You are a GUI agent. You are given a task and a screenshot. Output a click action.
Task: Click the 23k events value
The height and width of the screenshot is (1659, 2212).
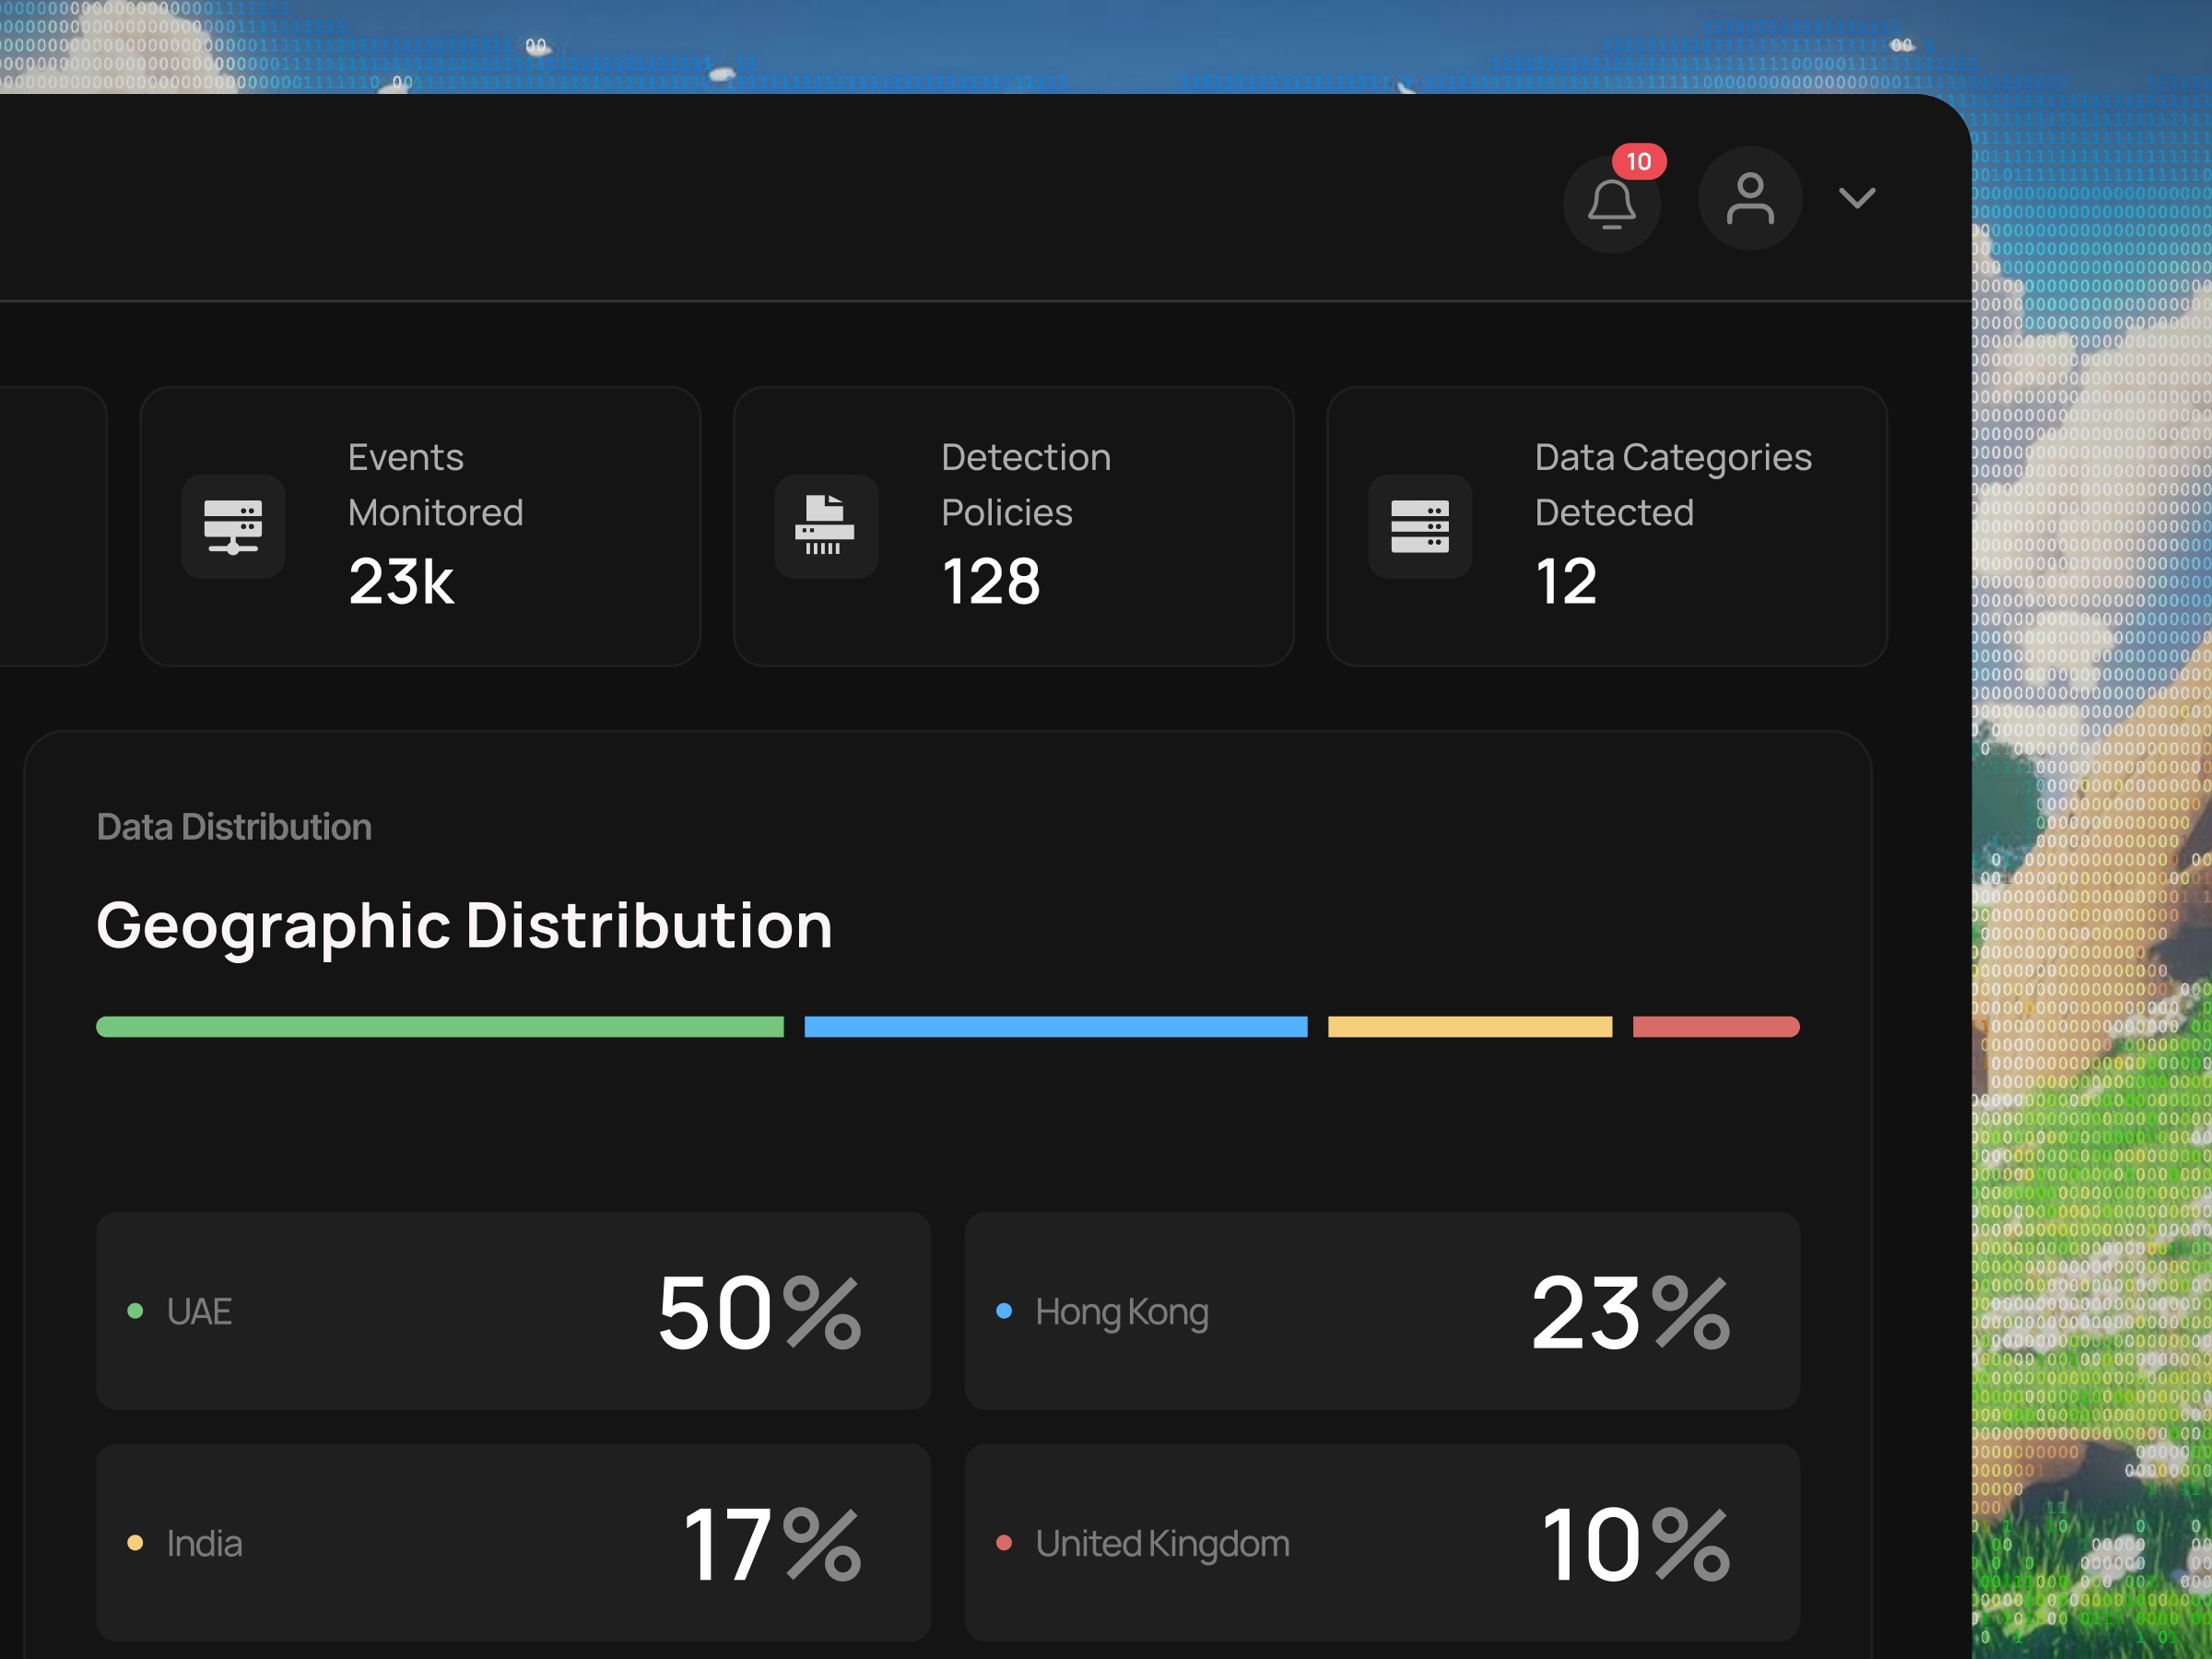[x=401, y=582]
